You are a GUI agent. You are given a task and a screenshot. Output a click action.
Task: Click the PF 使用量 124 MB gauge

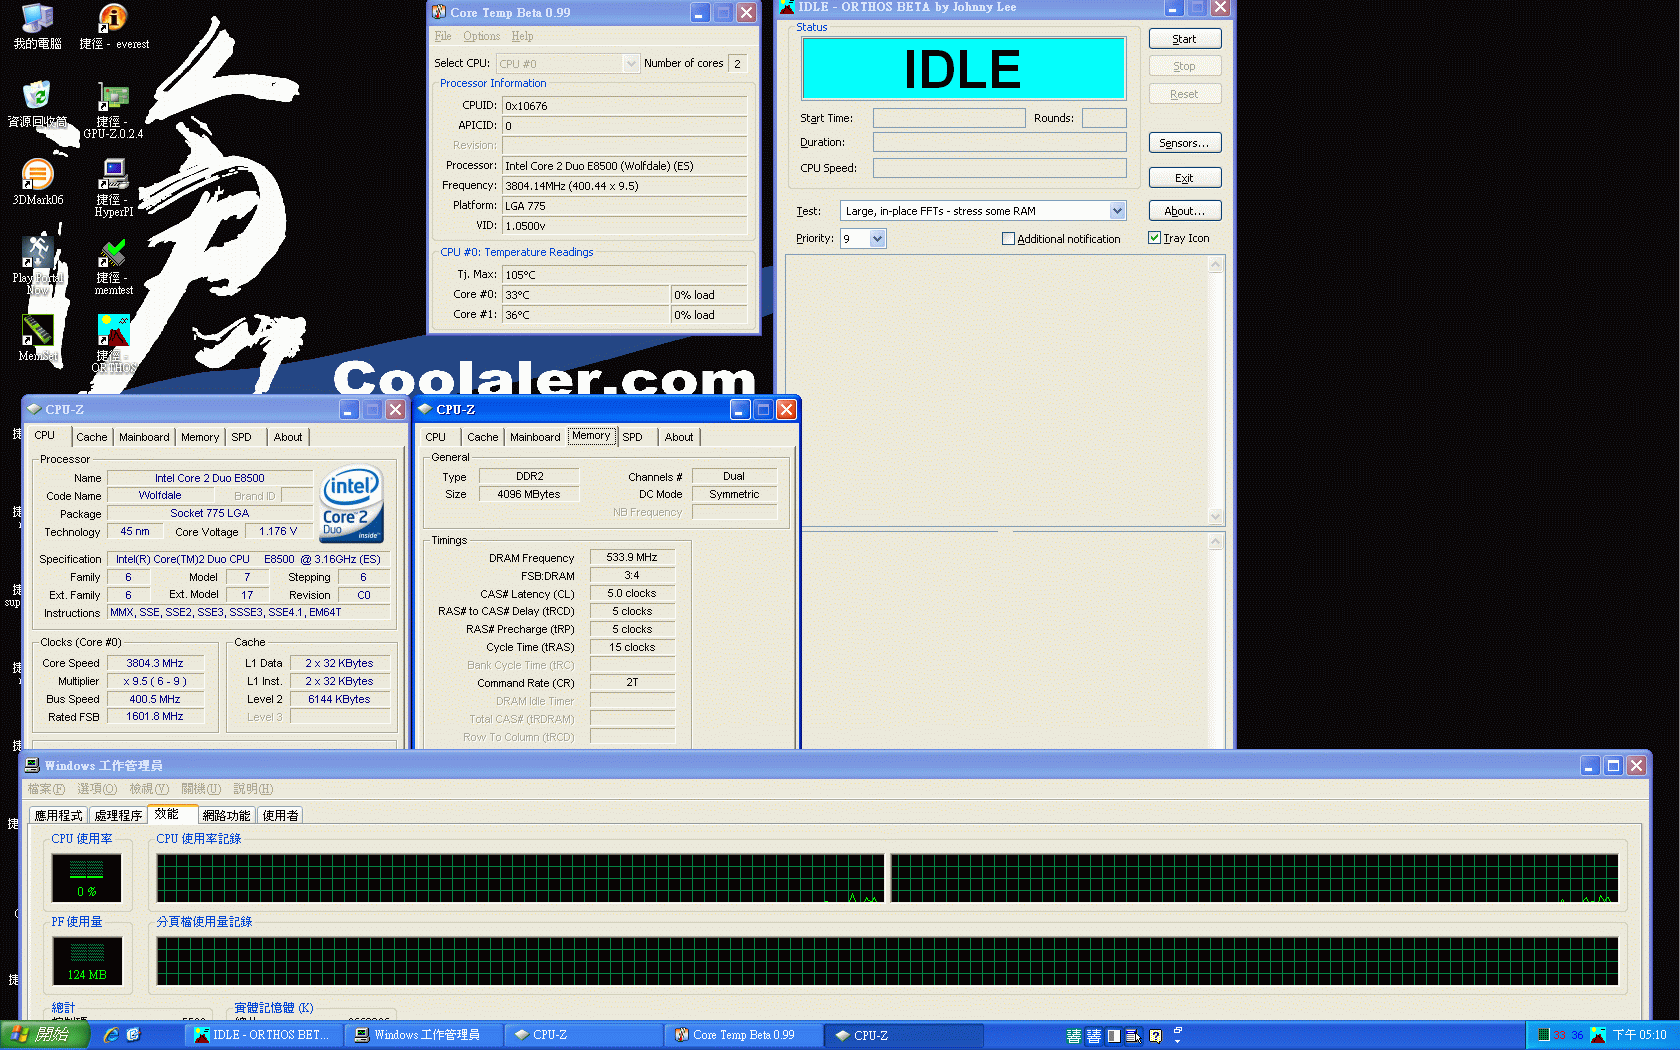click(87, 961)
